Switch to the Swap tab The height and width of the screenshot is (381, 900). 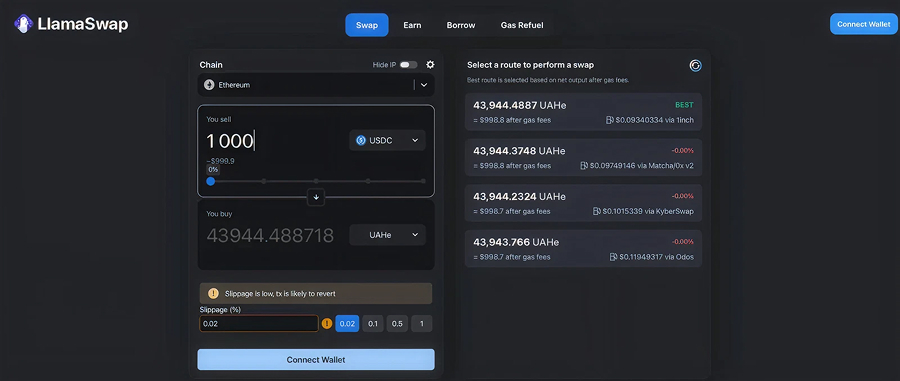pyautogui.click(x=367, y=25)
